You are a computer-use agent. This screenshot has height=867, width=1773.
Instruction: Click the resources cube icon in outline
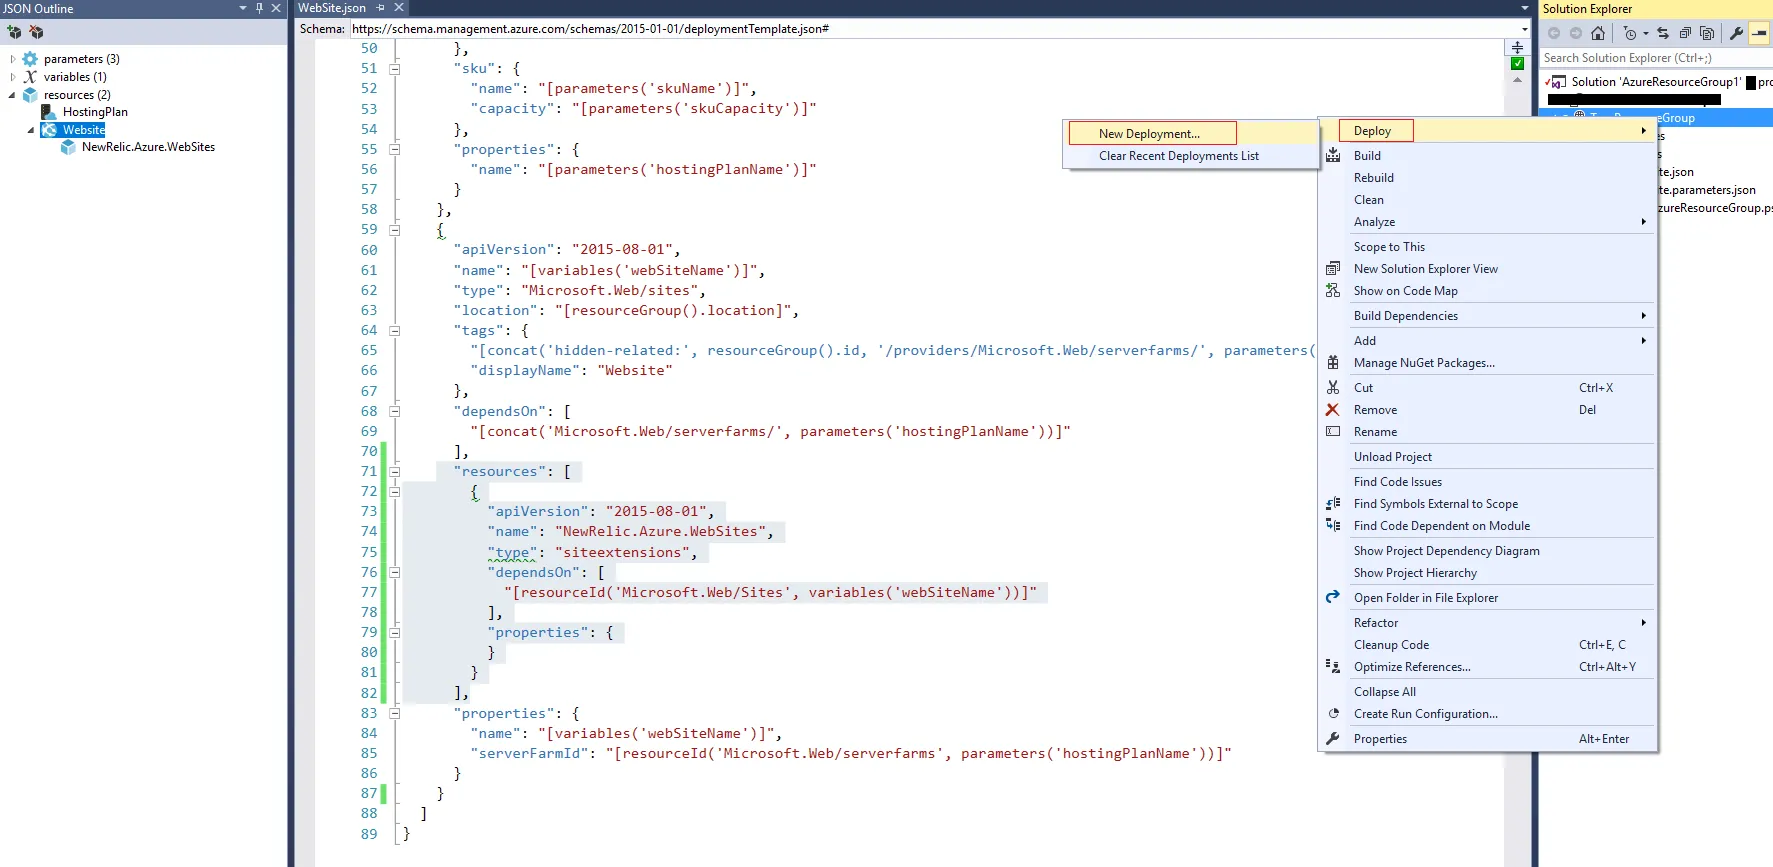(30, 95)
